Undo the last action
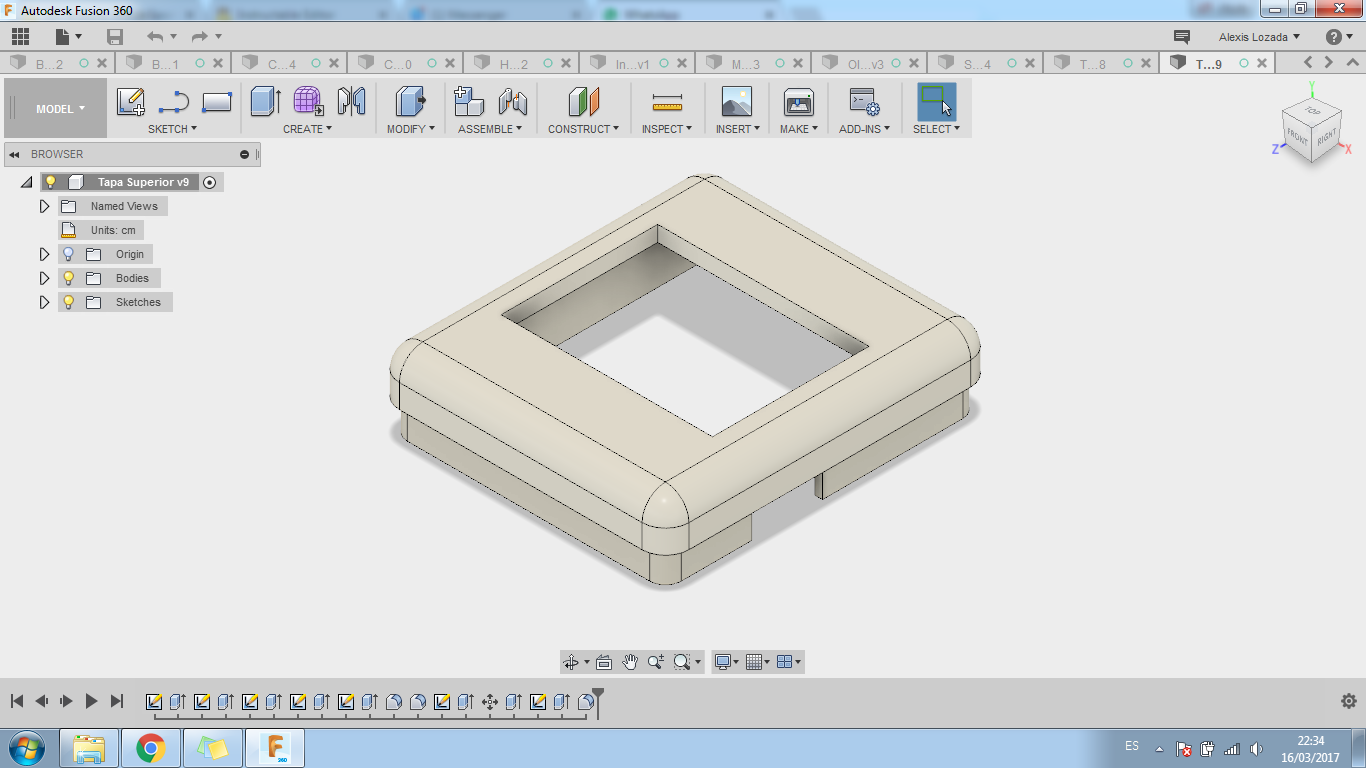The height and width of the screenshot is (768, 1366). 155,37
